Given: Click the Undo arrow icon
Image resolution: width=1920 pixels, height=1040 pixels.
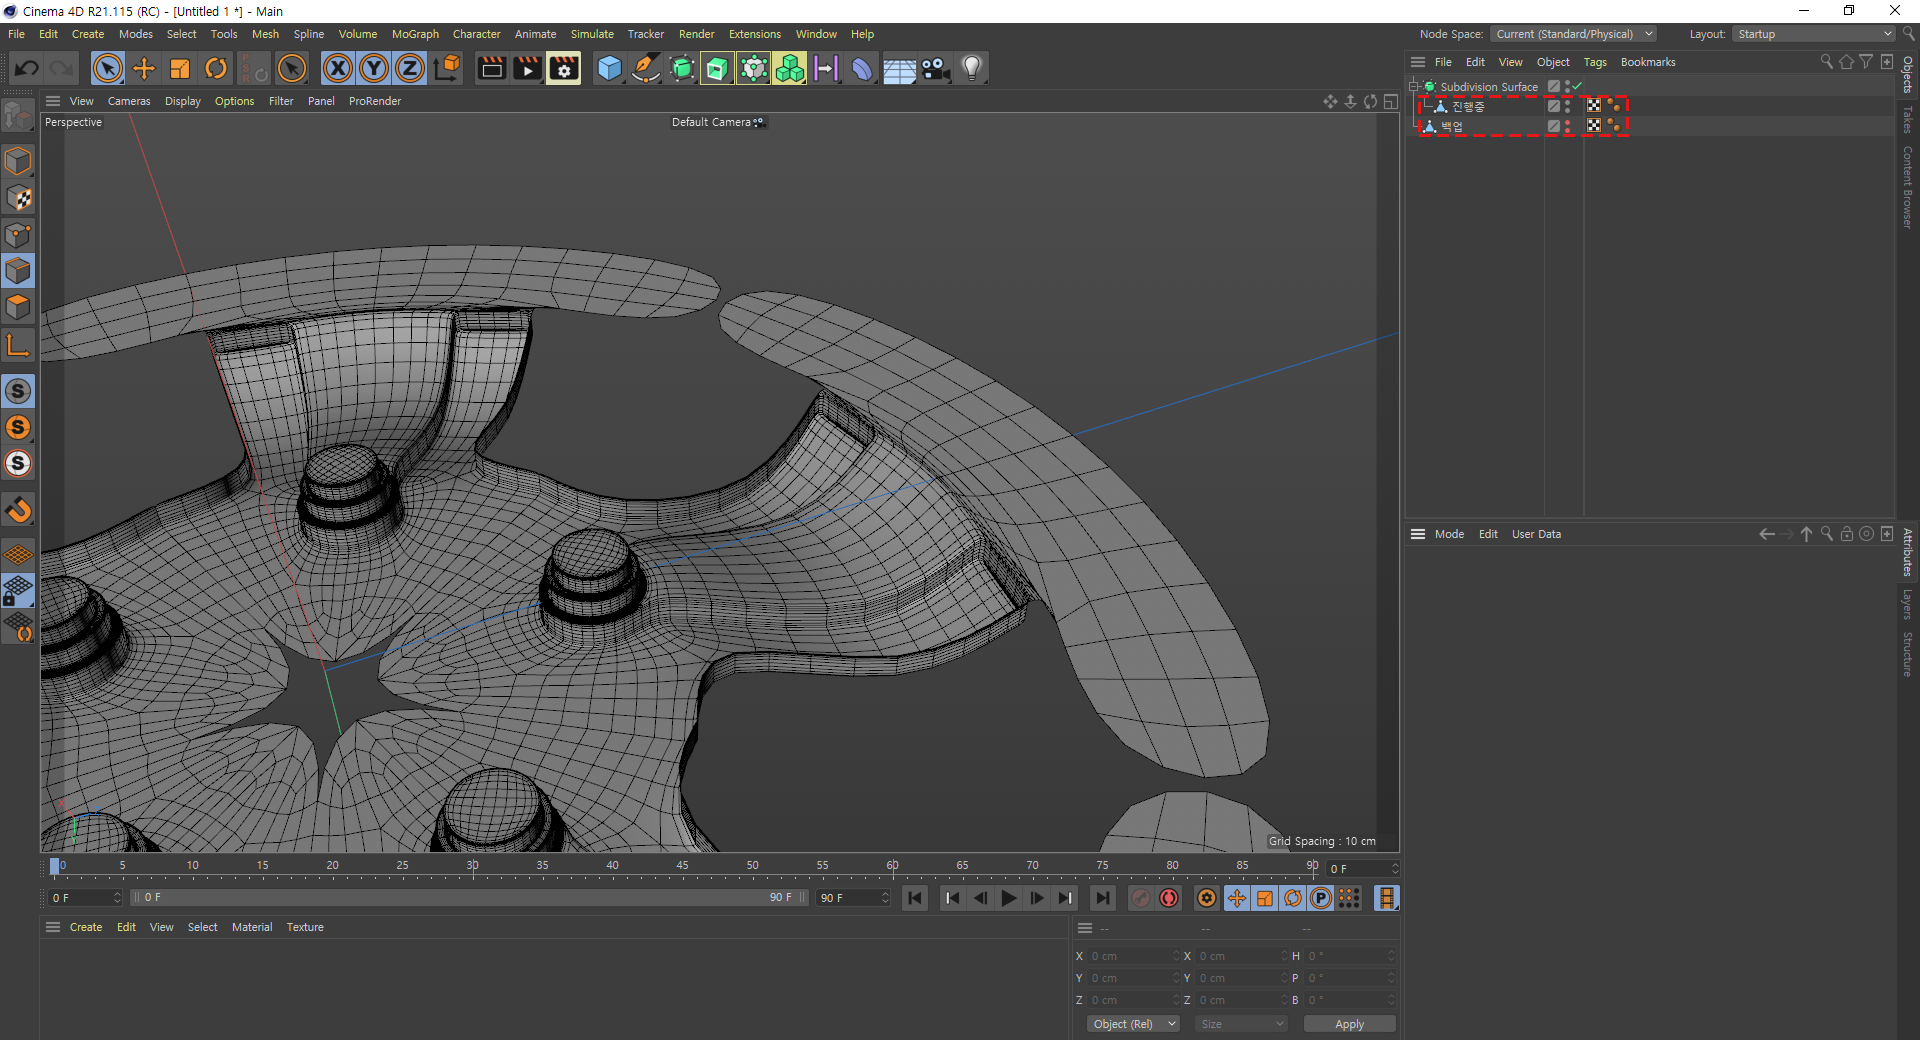Looking at the screenshot, I should 27,68.
